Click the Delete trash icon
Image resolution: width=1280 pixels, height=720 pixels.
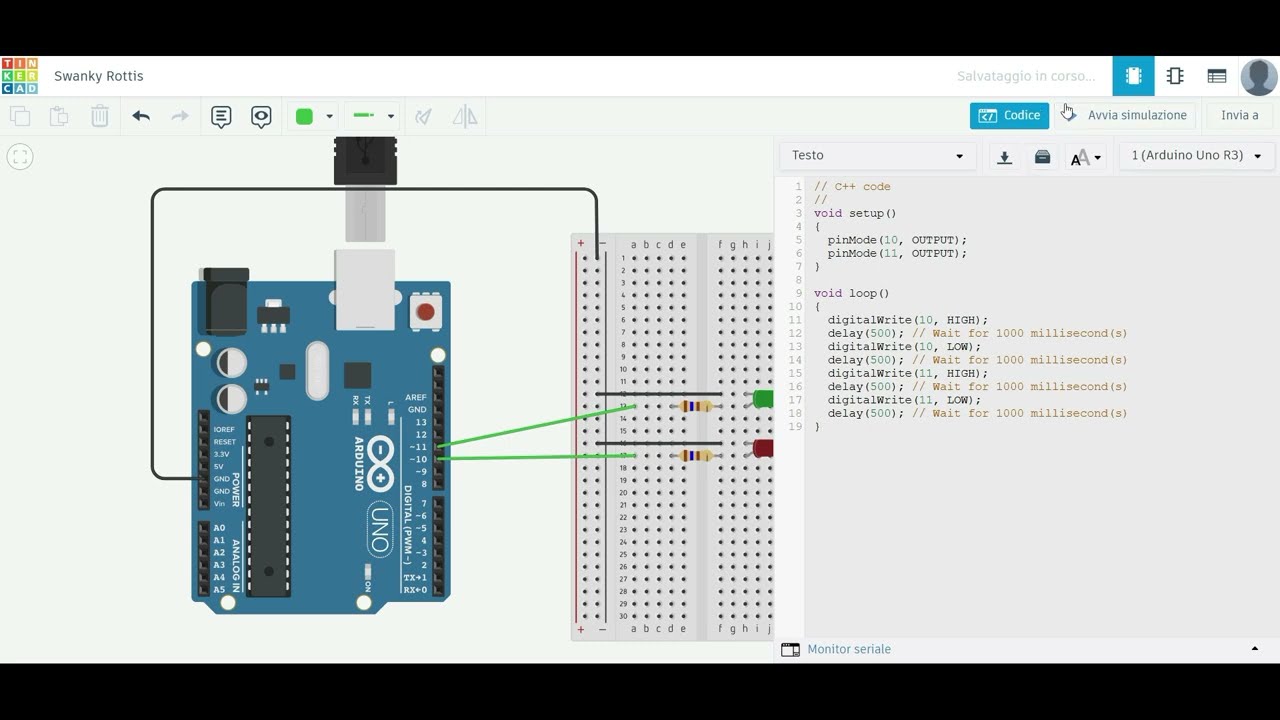click(x=100, y=116)
